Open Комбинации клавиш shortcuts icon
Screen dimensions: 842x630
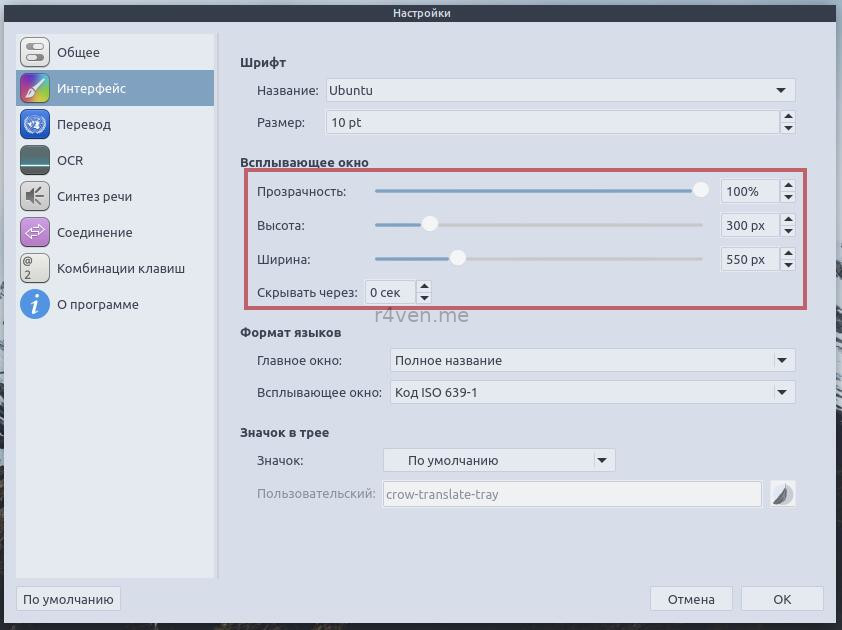(x=35, y=268)
